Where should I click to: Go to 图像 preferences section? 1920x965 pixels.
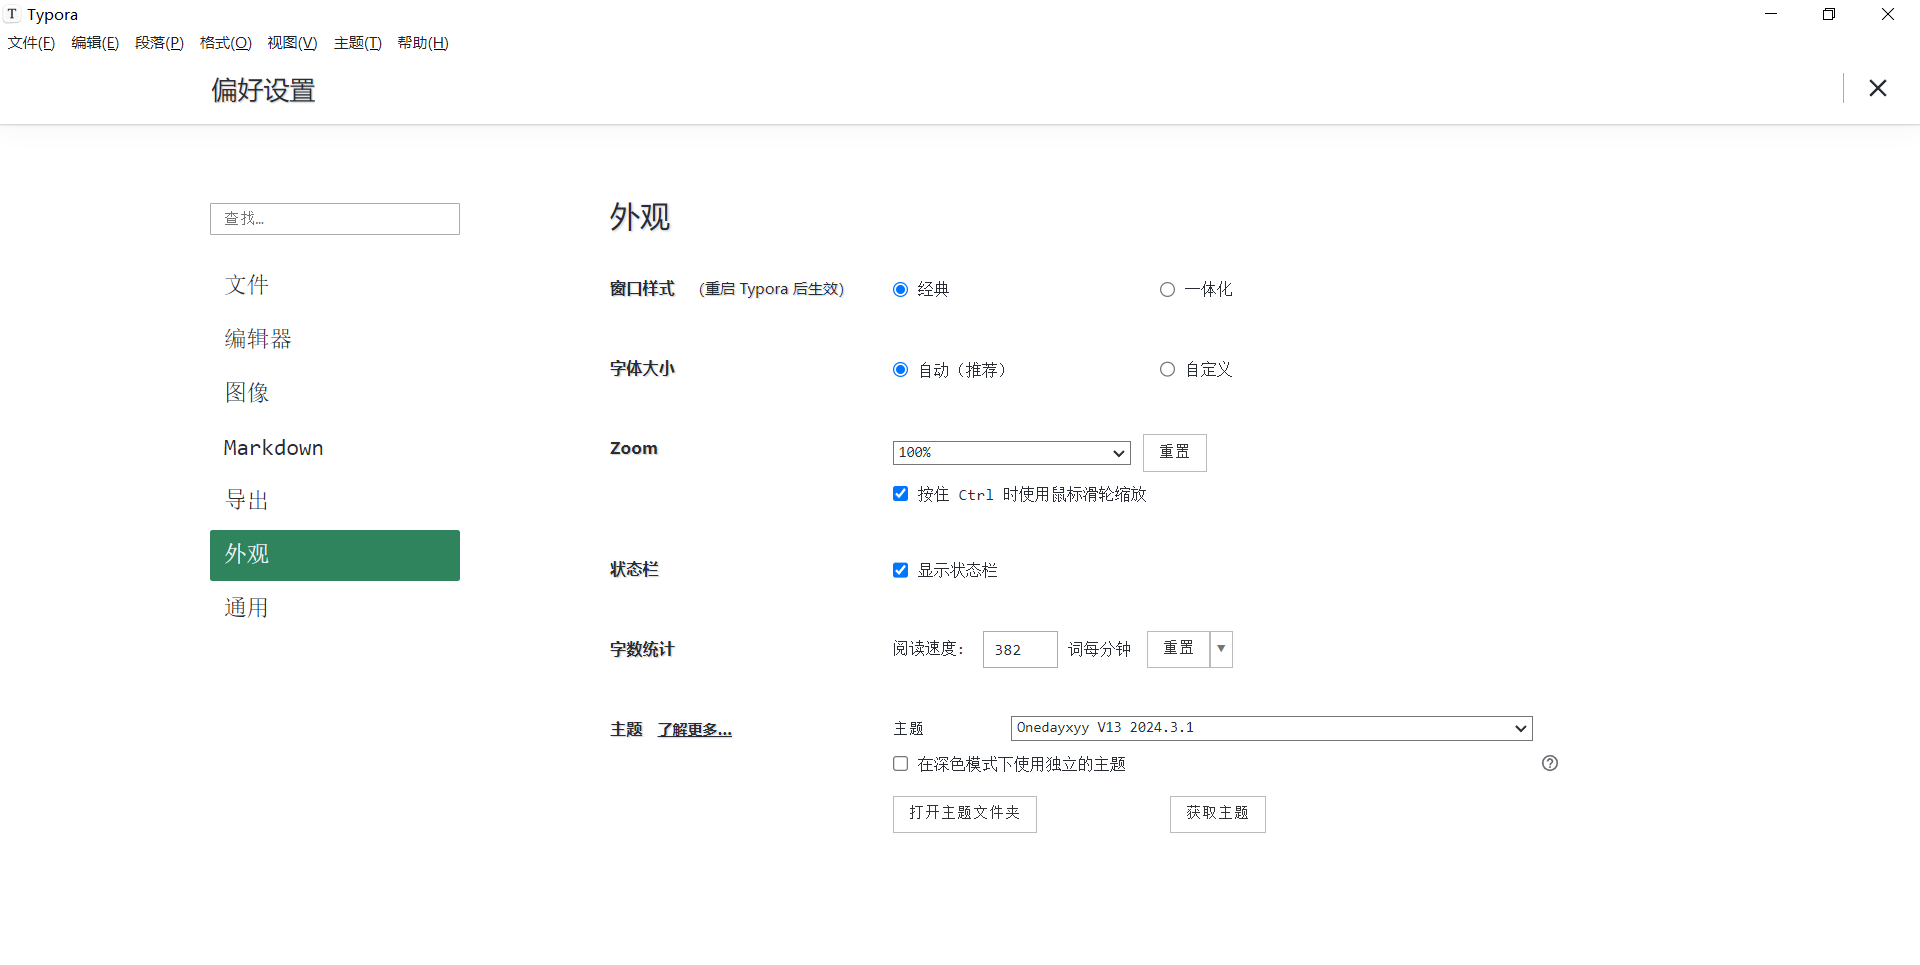(x=335, y=393)
